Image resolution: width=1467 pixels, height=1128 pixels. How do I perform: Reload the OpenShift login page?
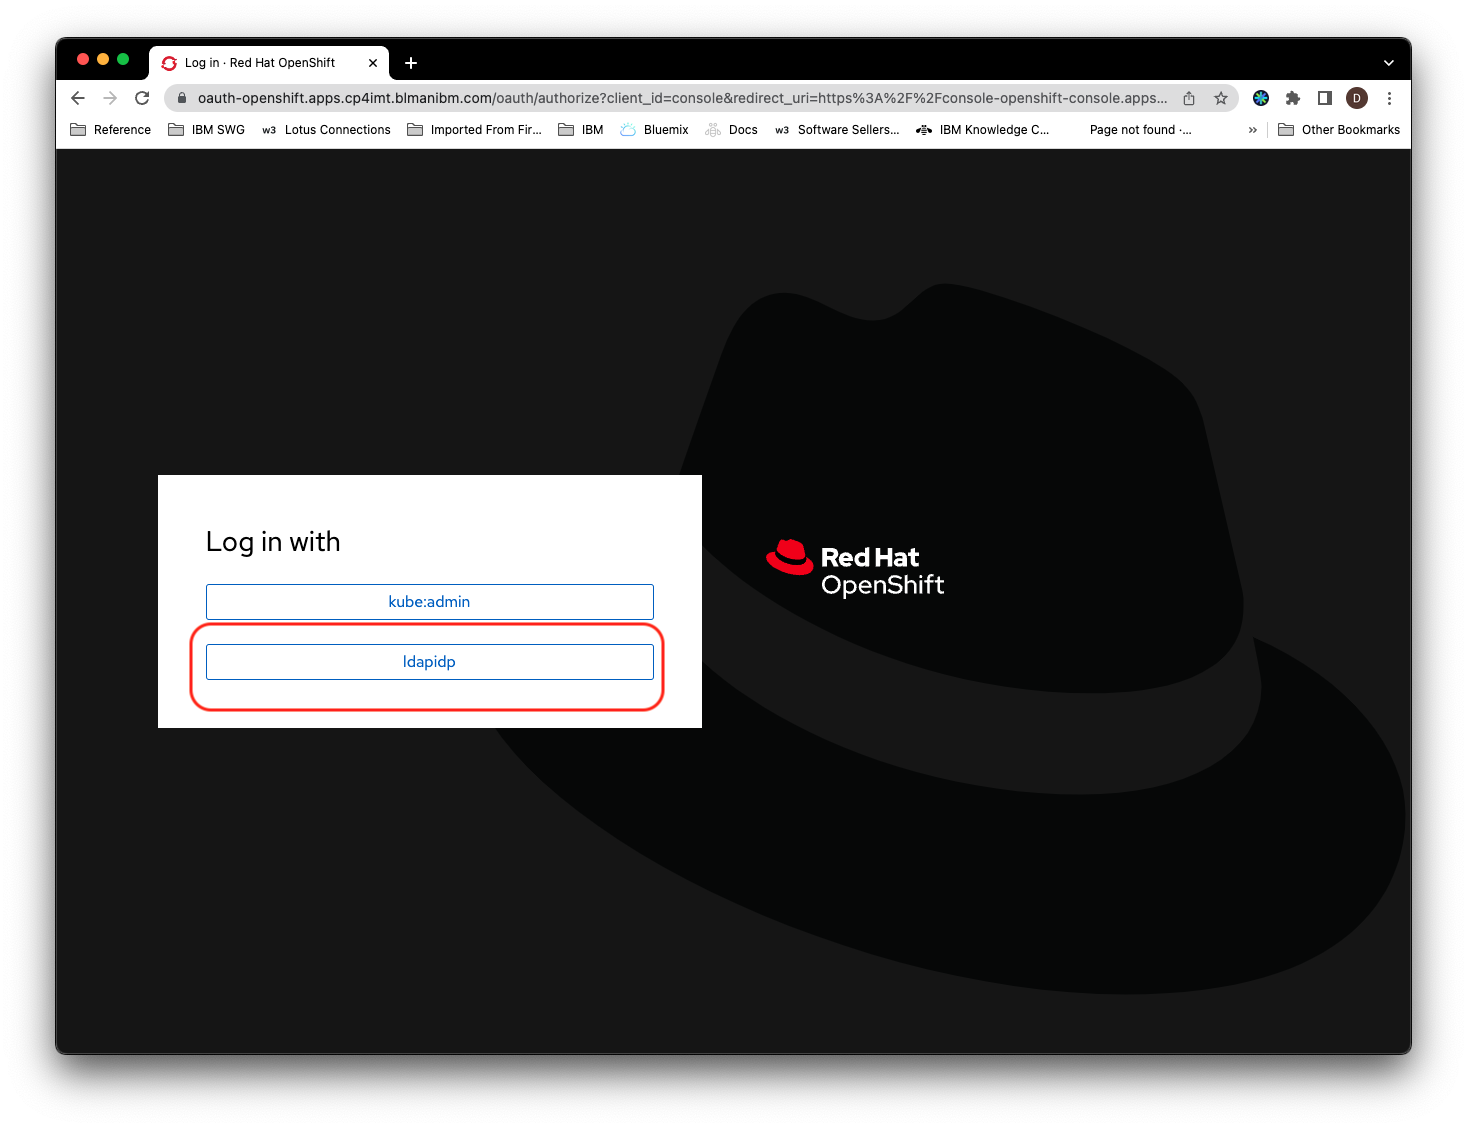[142, 98]
